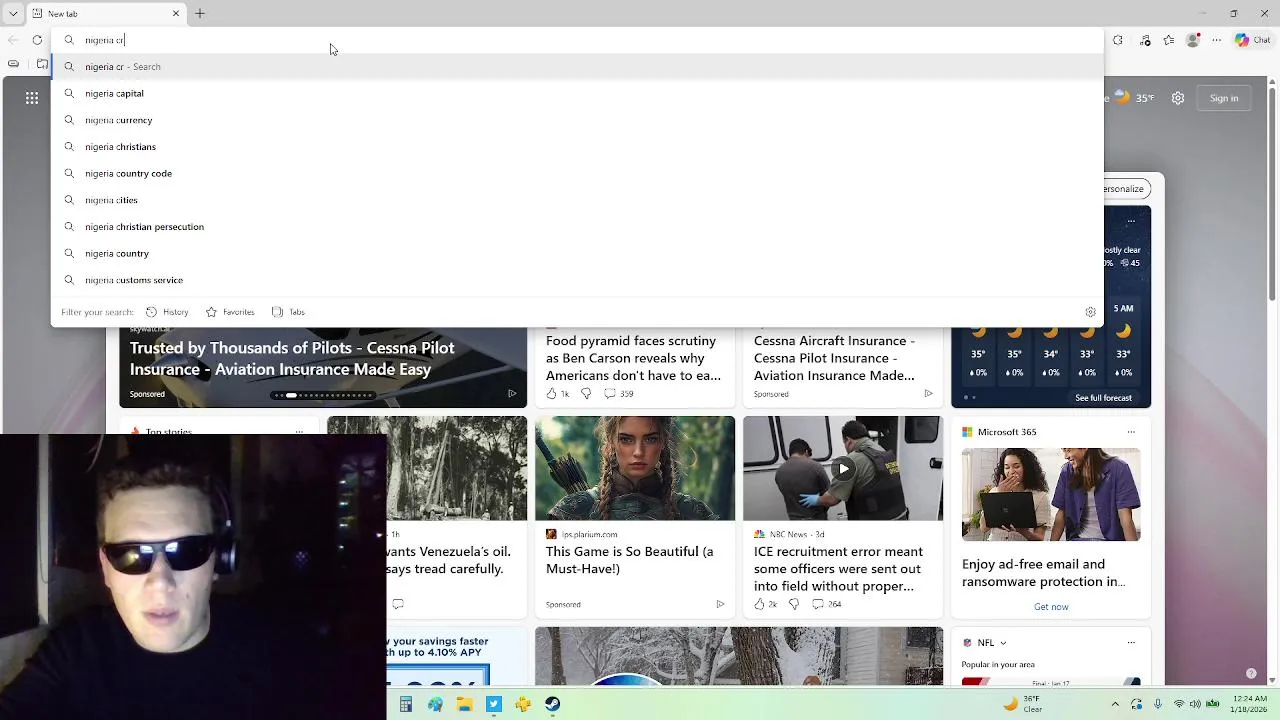
Task: Open File Explorer from the taskbar
Action: (464, 705)
